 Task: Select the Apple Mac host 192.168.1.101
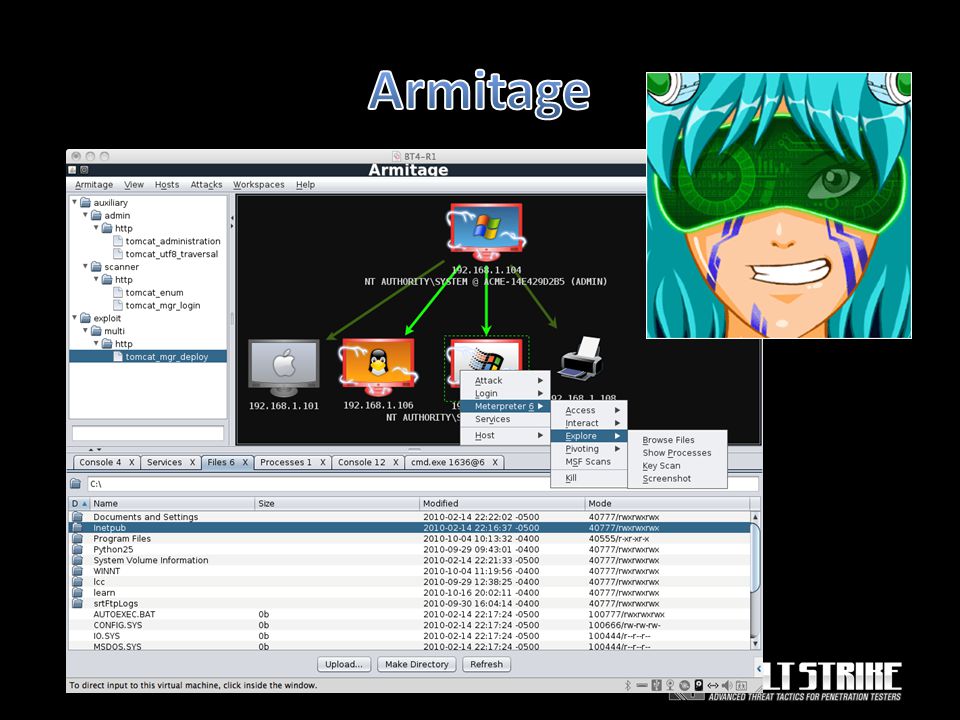click(283, 368)
